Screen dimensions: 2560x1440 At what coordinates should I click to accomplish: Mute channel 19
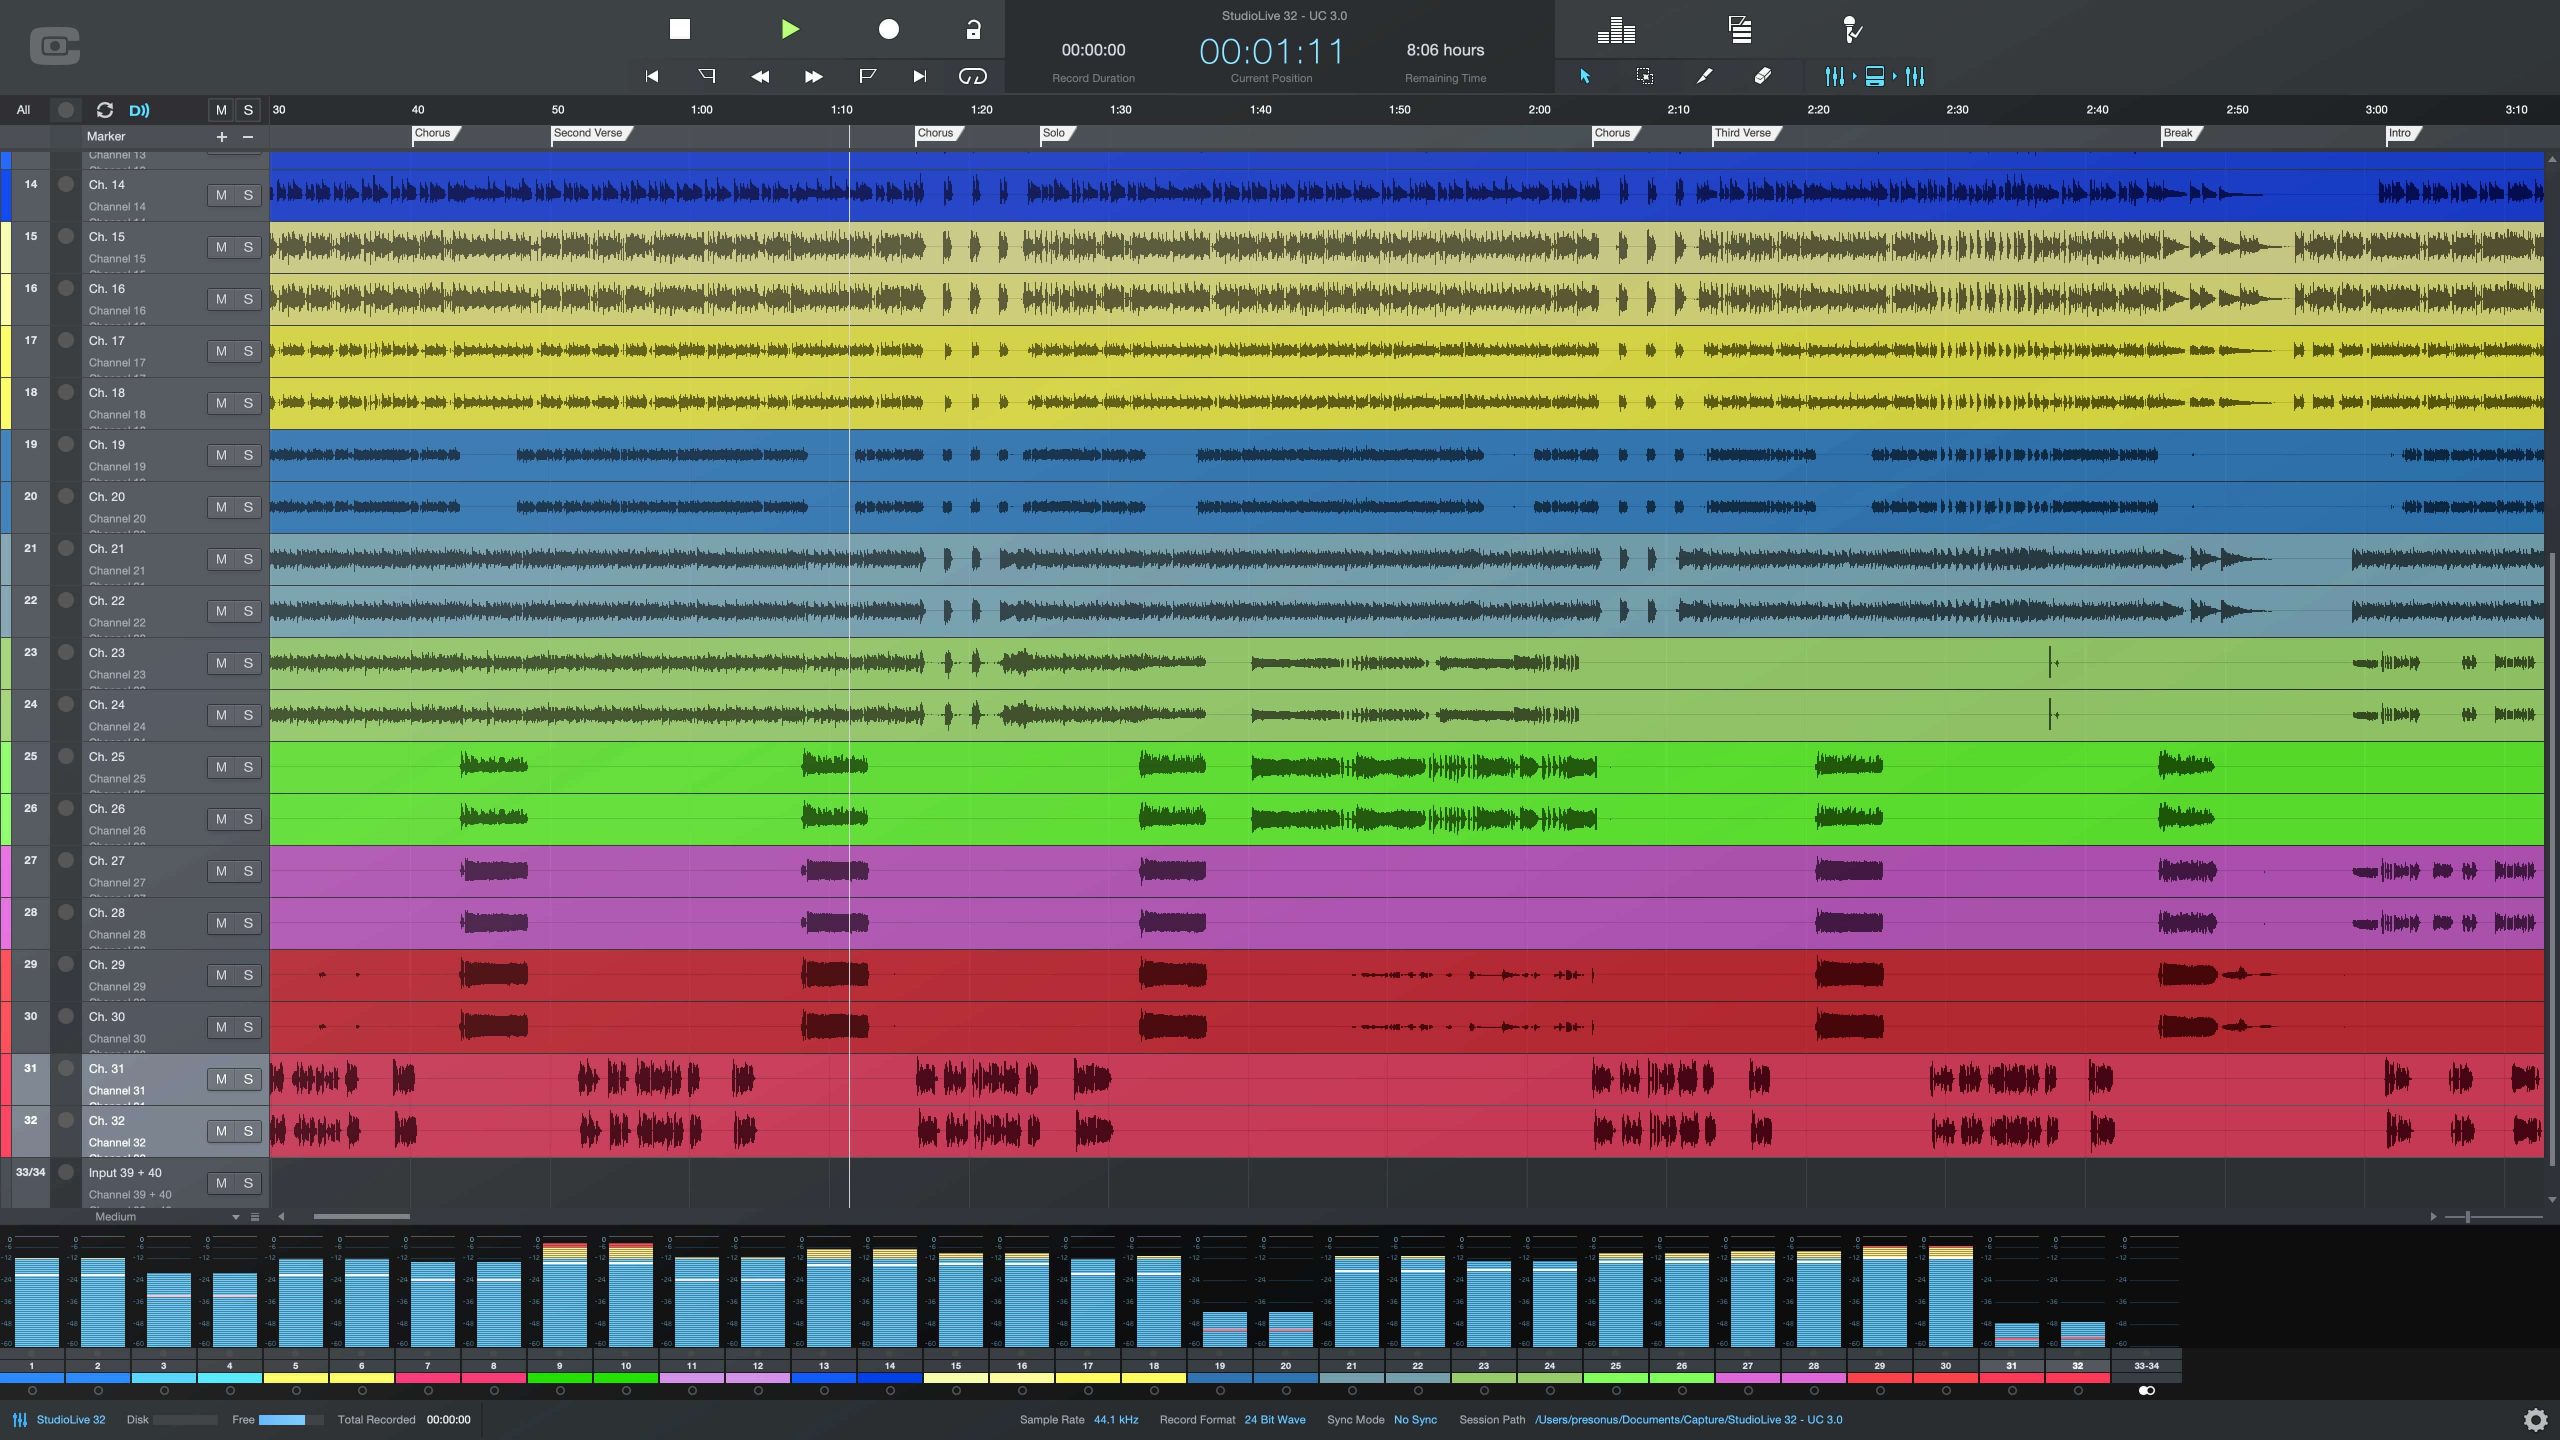tap(221, 455)
